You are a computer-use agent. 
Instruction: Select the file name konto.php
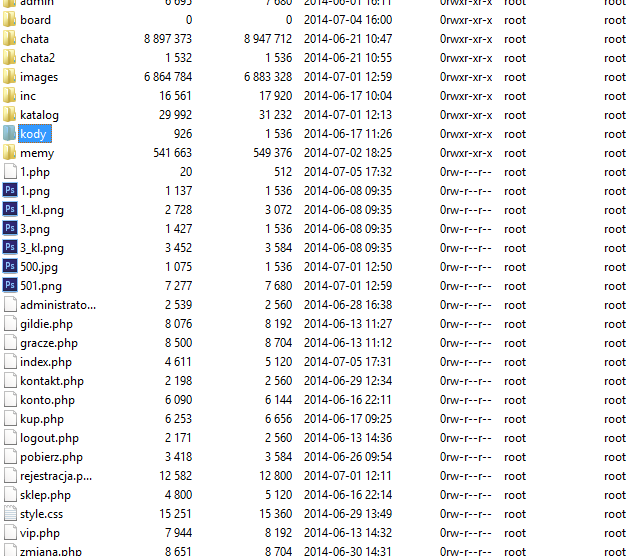click(x=48, y=400)
